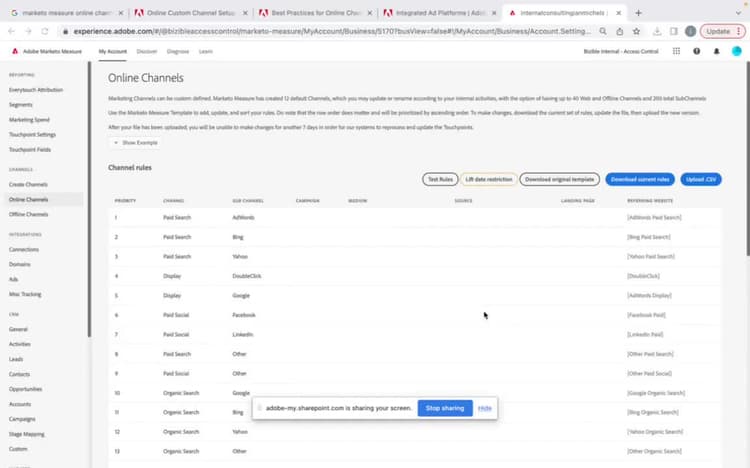Click the DoubleClick sub channel cell
Screen dimensions: 750x468
pos(247,276)
